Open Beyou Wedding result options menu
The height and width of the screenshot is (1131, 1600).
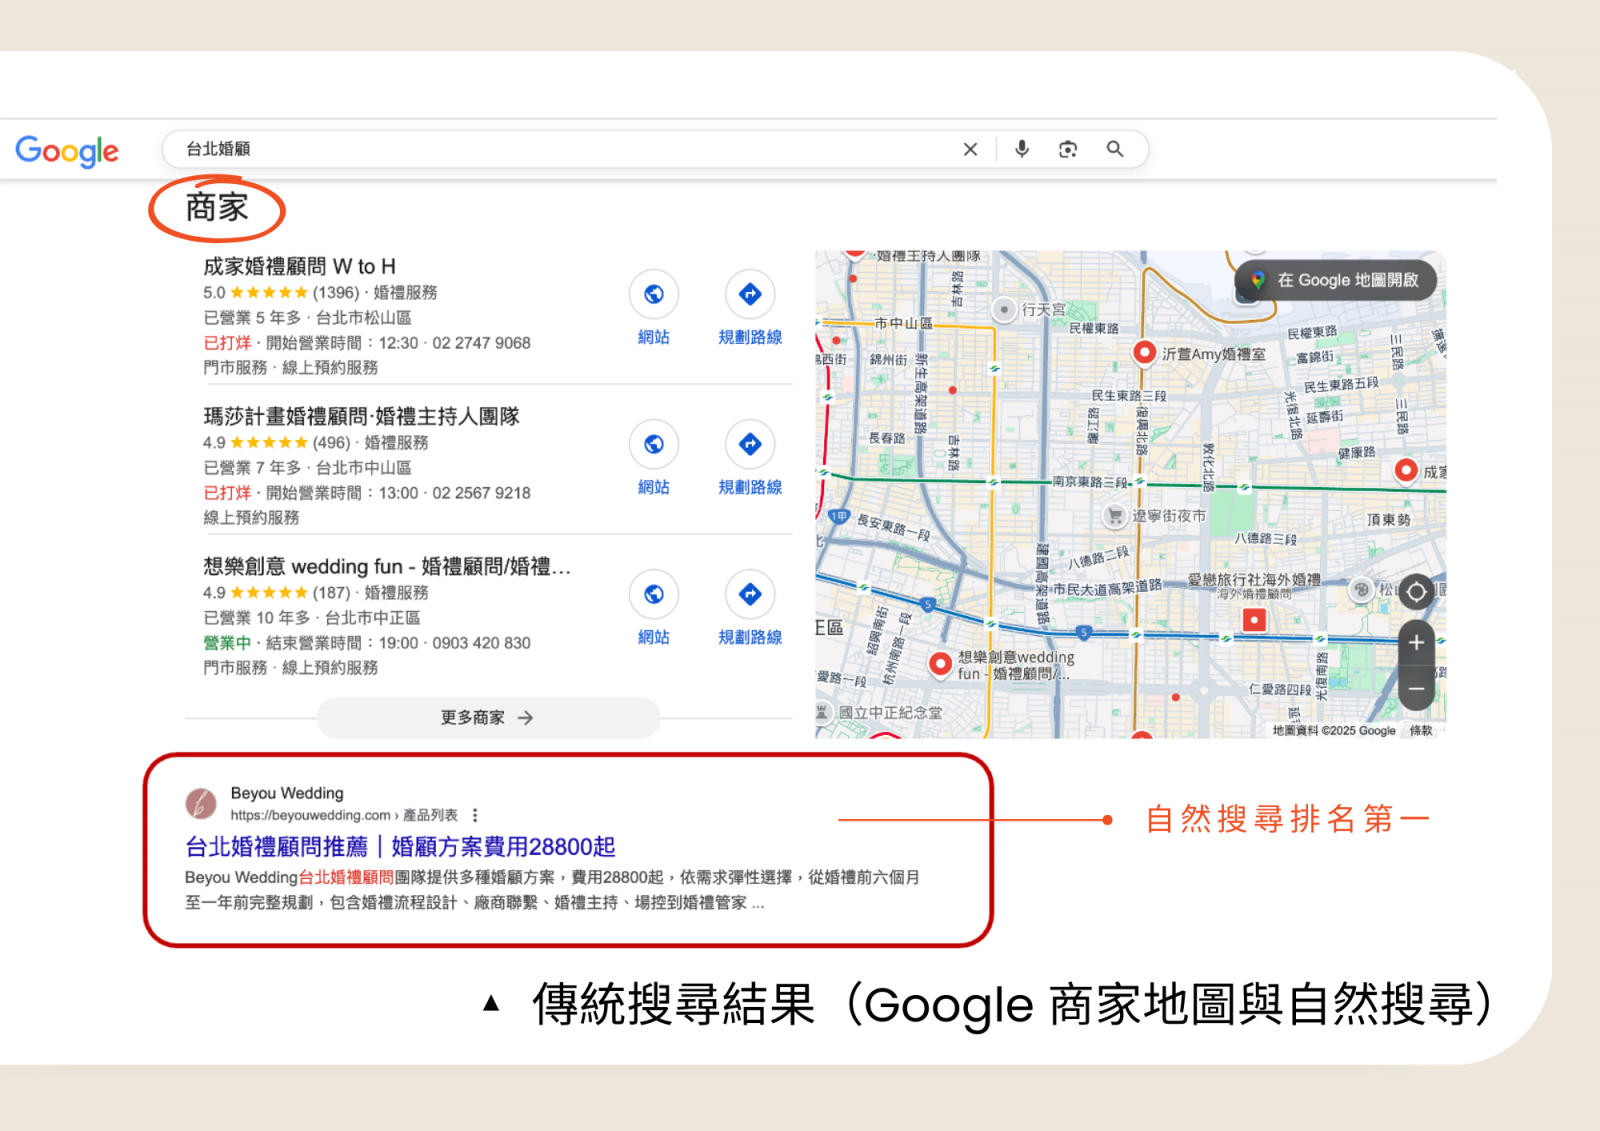click(475, 815)
